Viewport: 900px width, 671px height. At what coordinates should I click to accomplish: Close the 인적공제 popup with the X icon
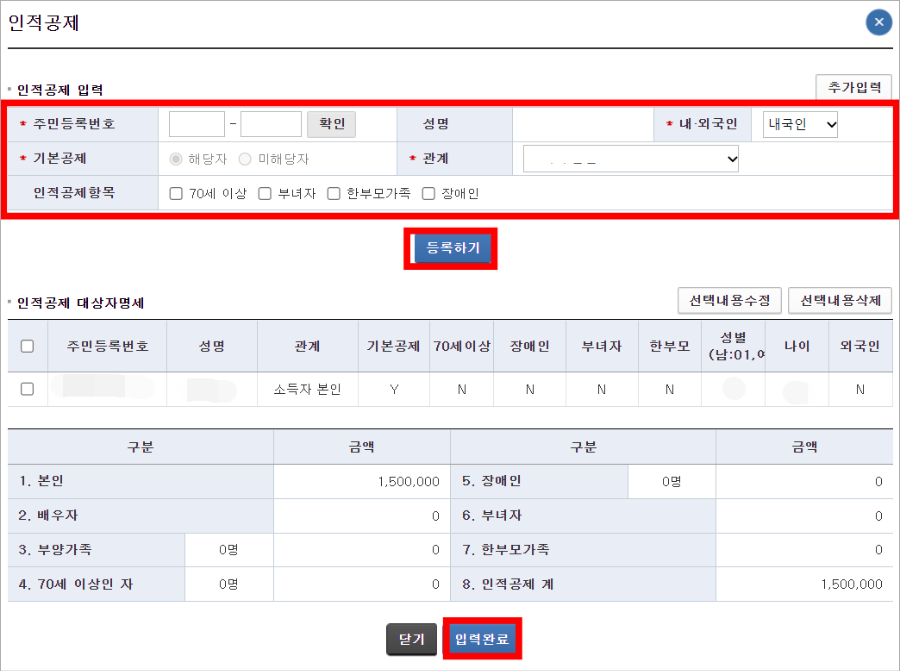(x=878, y=22)
